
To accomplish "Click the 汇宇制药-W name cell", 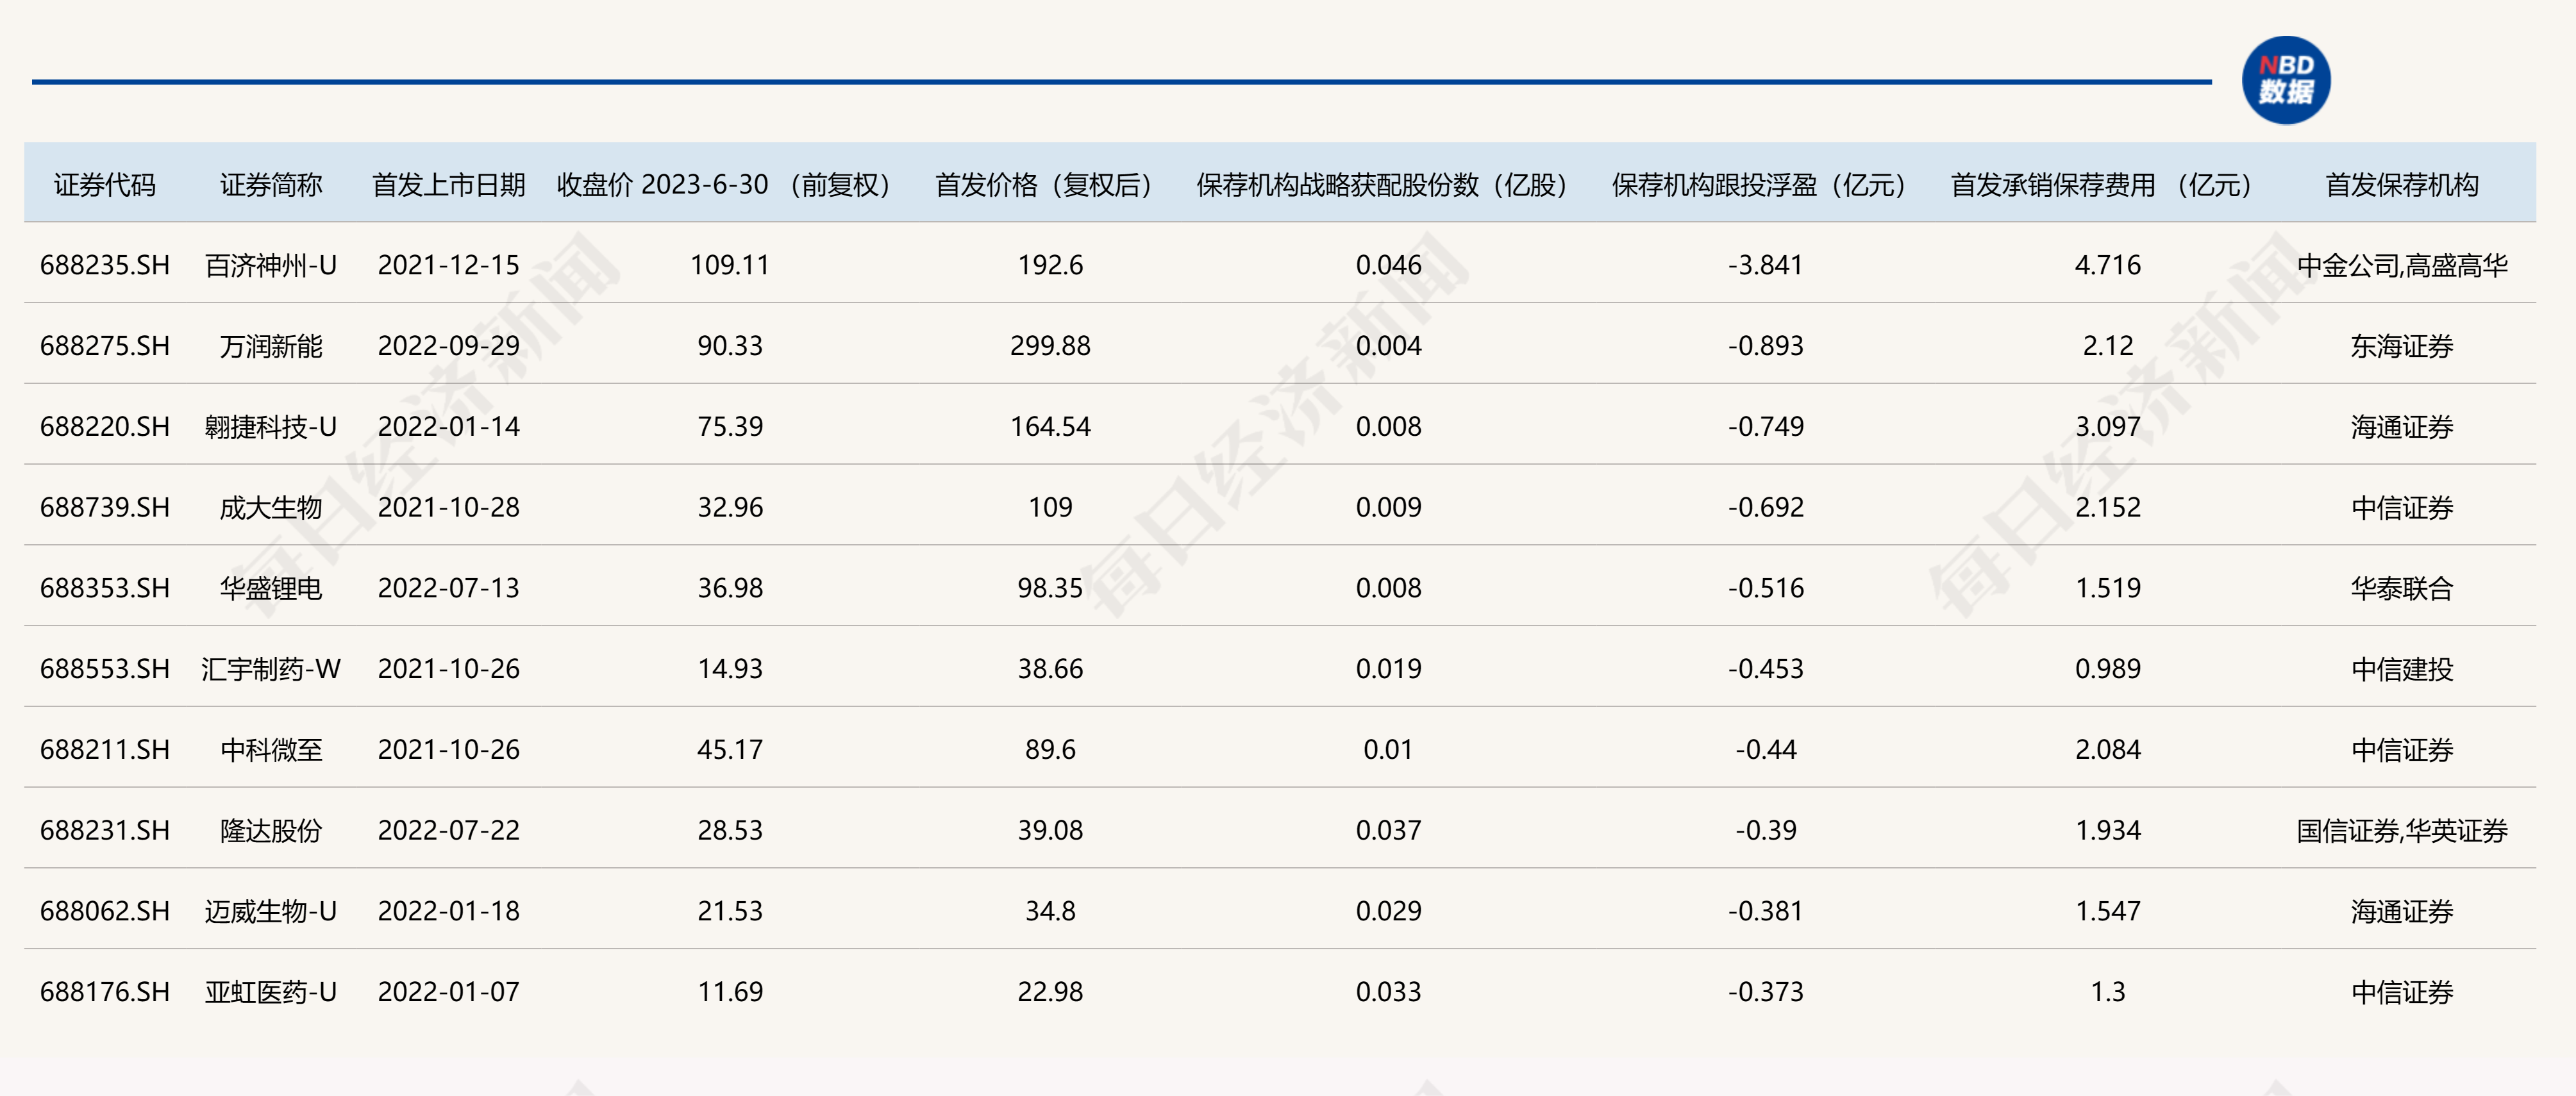I will [271, 669].
